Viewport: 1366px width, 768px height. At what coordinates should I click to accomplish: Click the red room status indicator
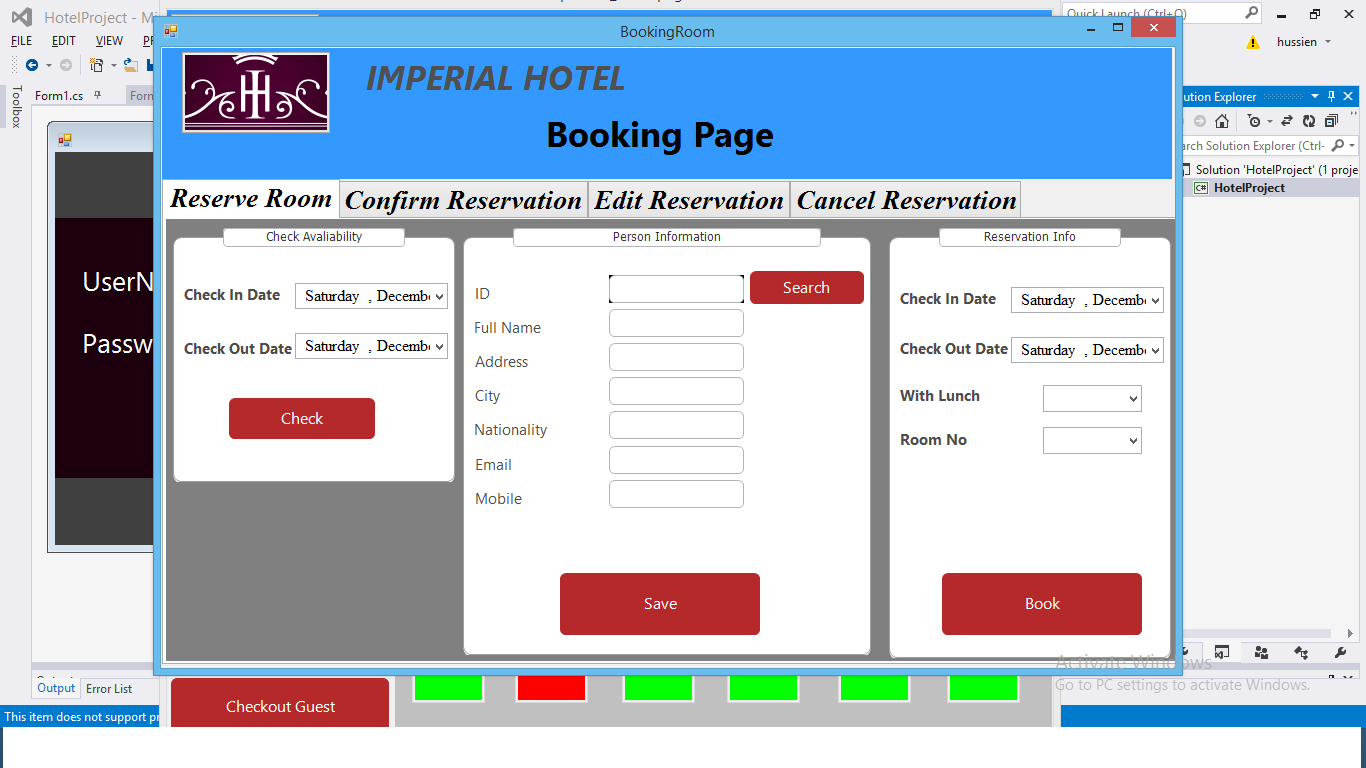[x=551, y=687]
